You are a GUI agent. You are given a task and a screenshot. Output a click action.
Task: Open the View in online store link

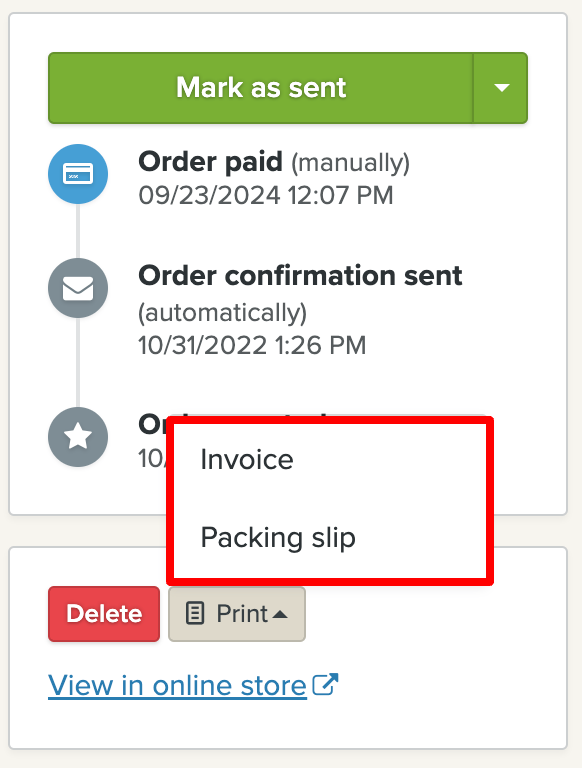177,685
